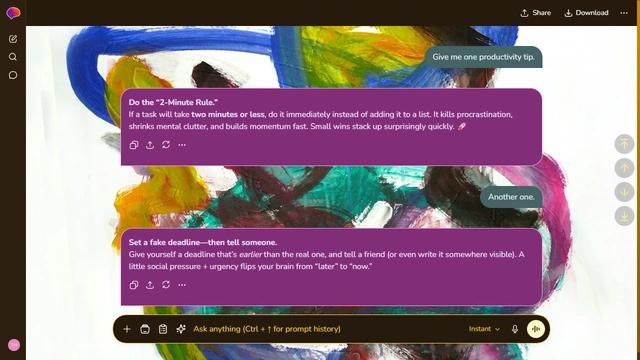Click the clipboard icon in the prompt bar

pos(163,329)
